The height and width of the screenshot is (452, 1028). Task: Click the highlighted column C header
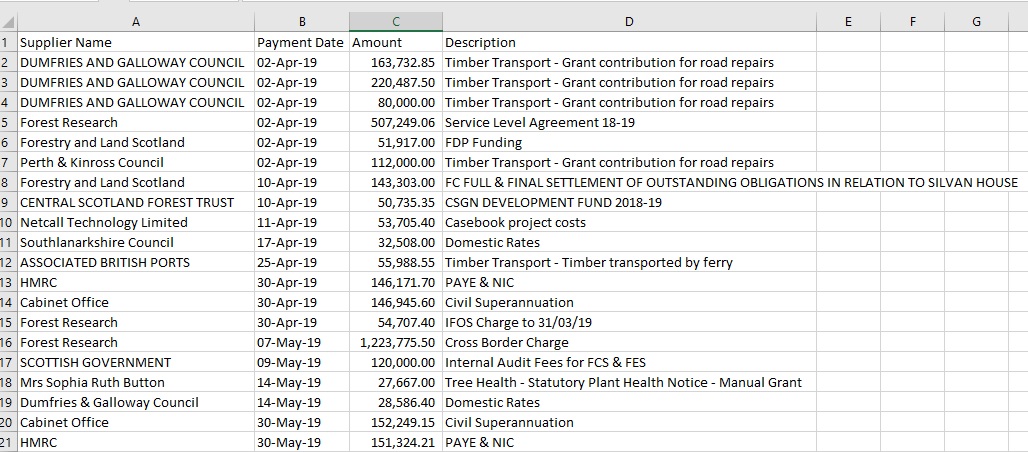pyautogui.click(x=395, y=22)
